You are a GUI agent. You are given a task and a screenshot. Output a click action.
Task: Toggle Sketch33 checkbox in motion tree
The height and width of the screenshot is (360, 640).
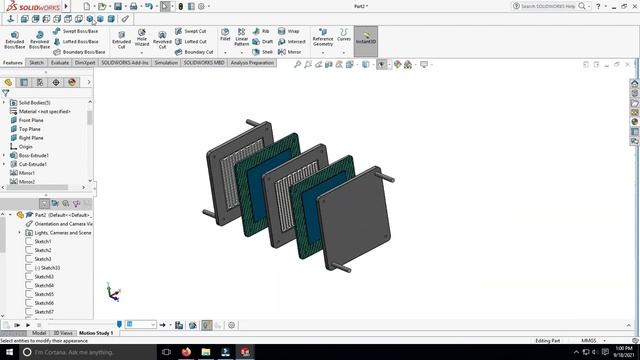[x=29, y=268]
